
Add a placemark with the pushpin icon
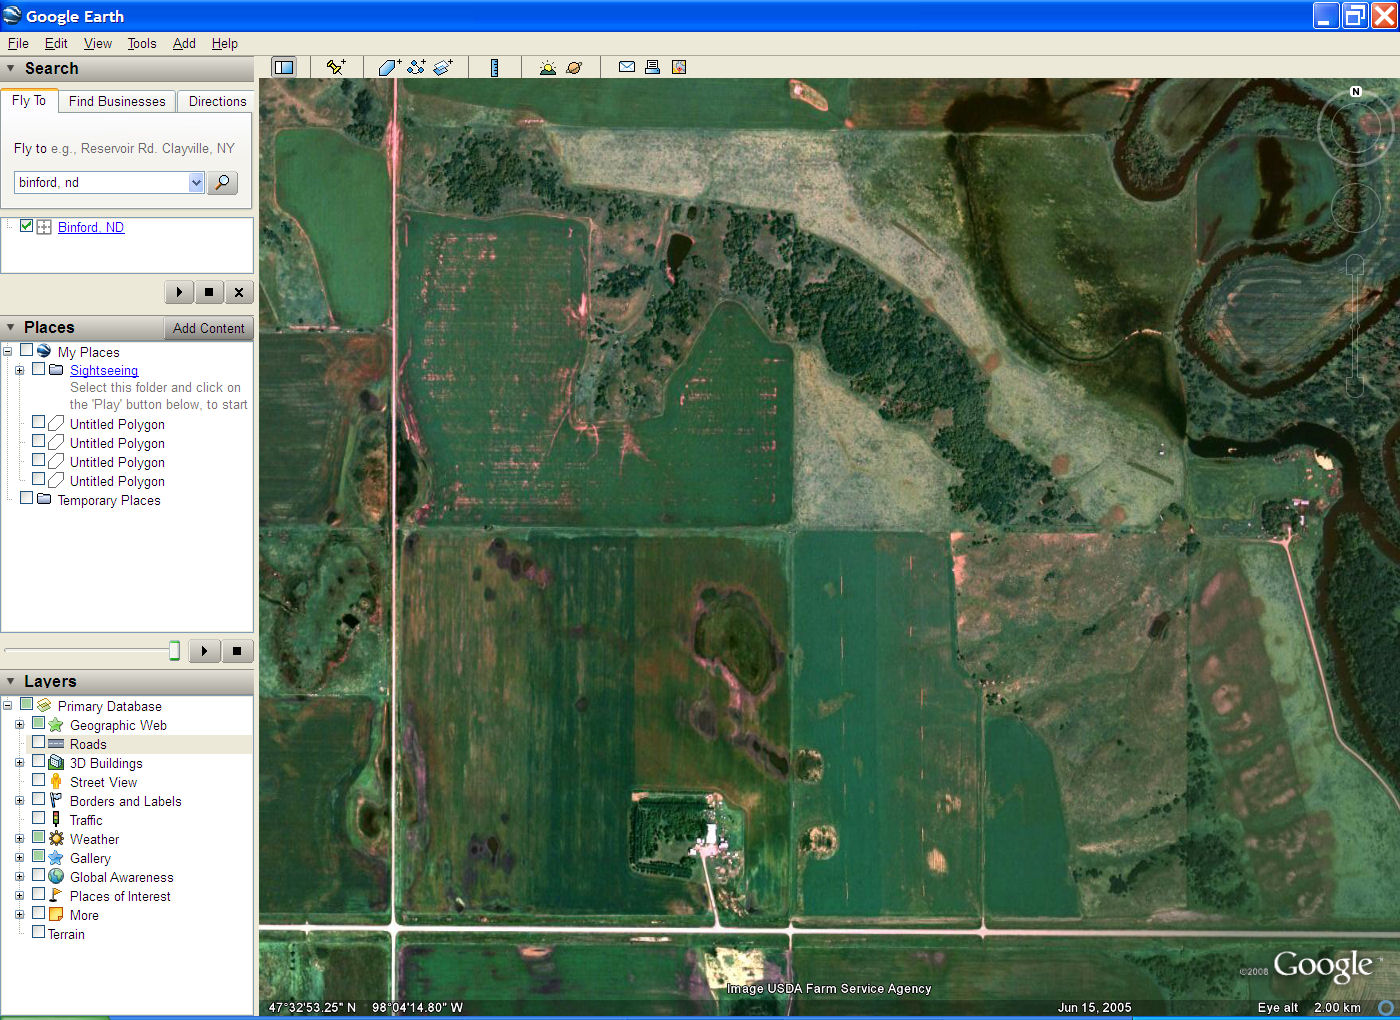[x=335, y=67]
